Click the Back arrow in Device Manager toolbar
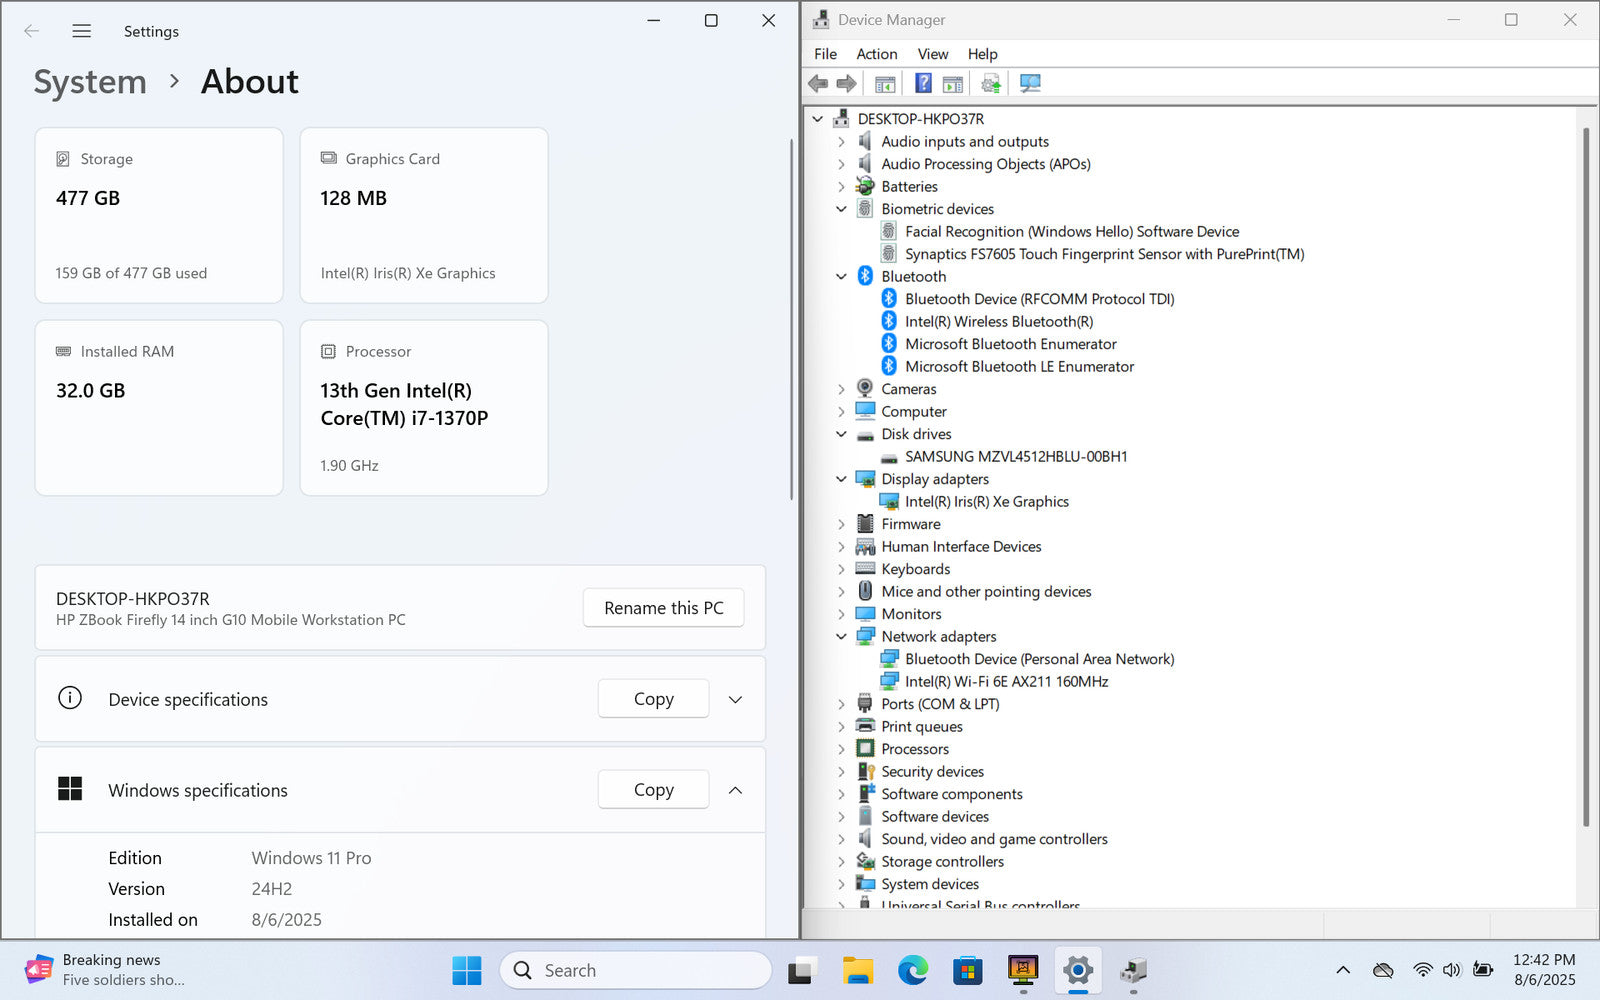Screen dimensions: 1600x1000 tap(818, 83)
